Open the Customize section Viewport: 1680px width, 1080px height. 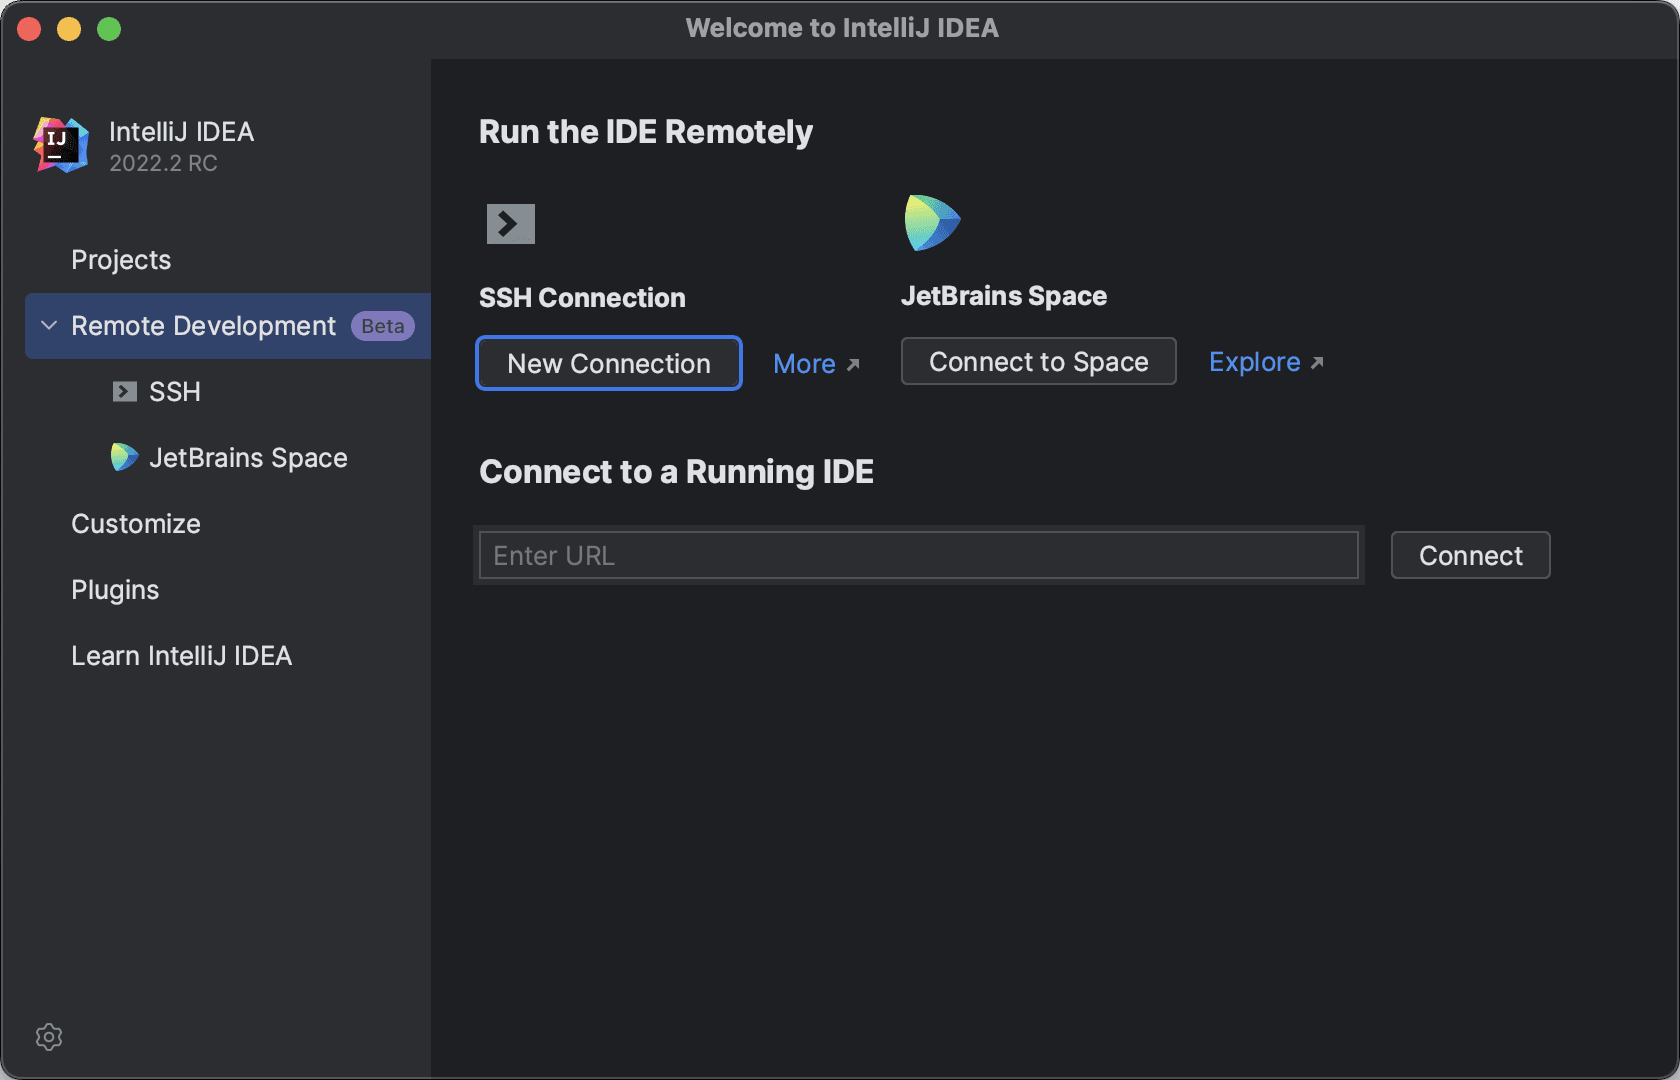[x=136, y=524]
